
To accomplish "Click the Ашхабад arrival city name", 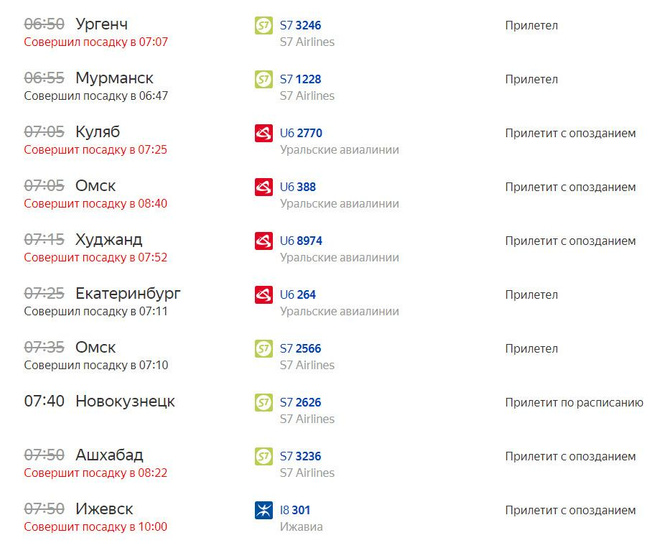I will (109, 456).
